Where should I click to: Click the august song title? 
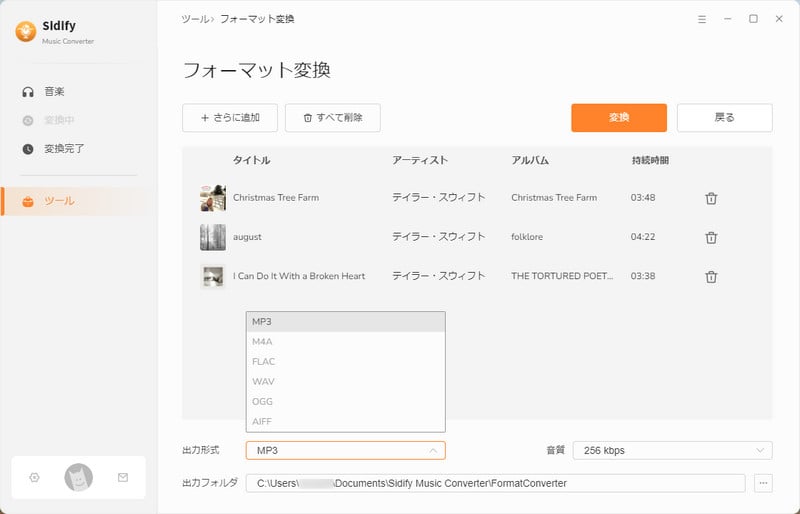coord(247,237)
